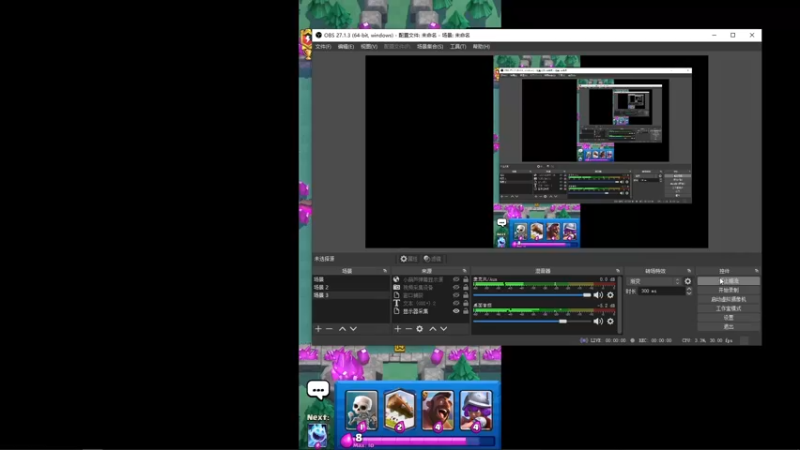Open the Desktop Audio channel gear menu
800x450 pixels.
[x=610, y=321]
